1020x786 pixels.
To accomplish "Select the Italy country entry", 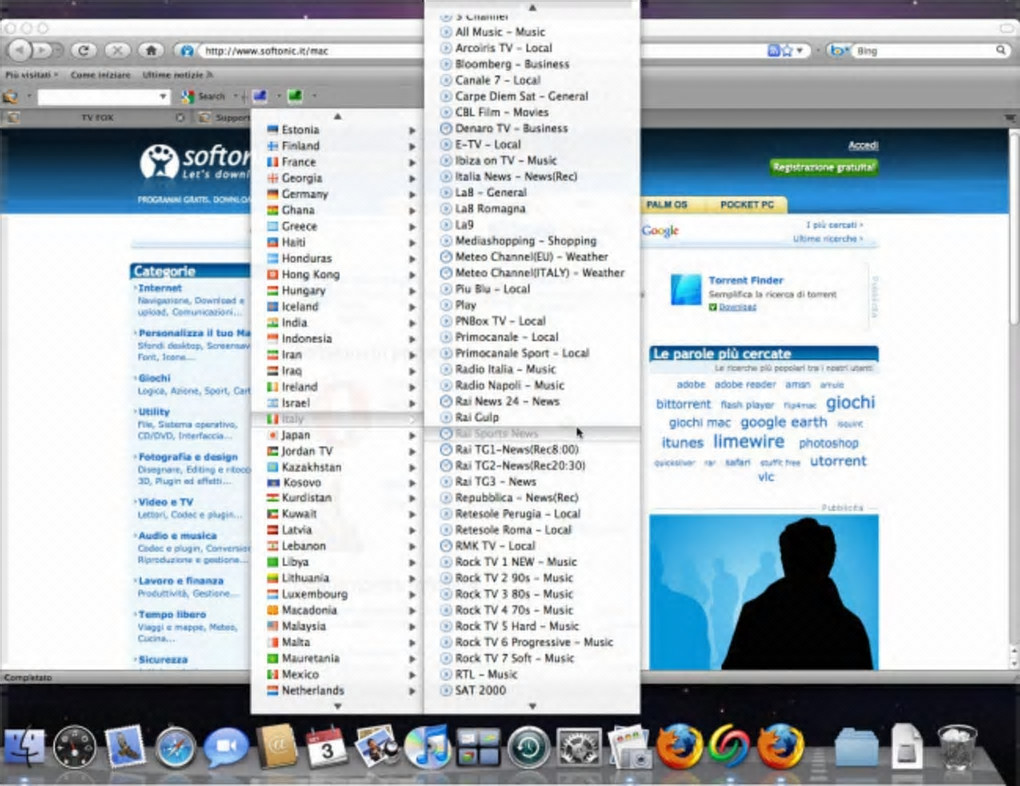I will tap(337, 418).
